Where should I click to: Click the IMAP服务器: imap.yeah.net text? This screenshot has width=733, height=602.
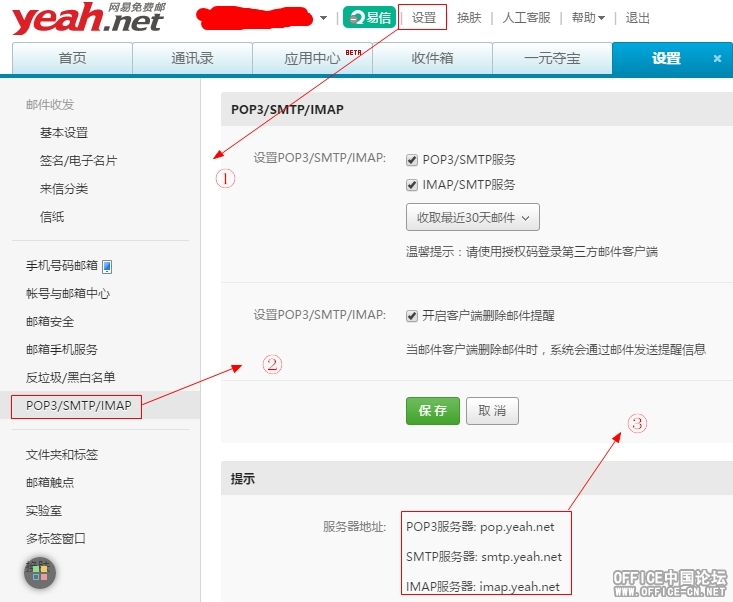point(483,587)
